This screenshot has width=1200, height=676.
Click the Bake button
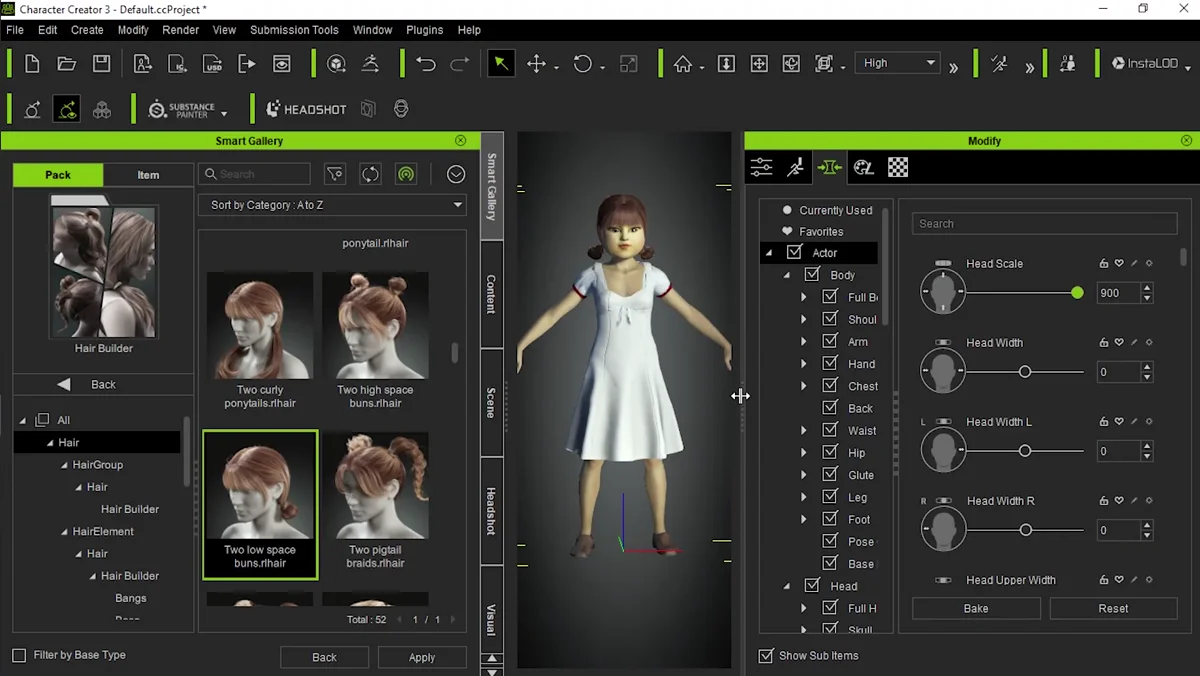[x=976, y=608]
